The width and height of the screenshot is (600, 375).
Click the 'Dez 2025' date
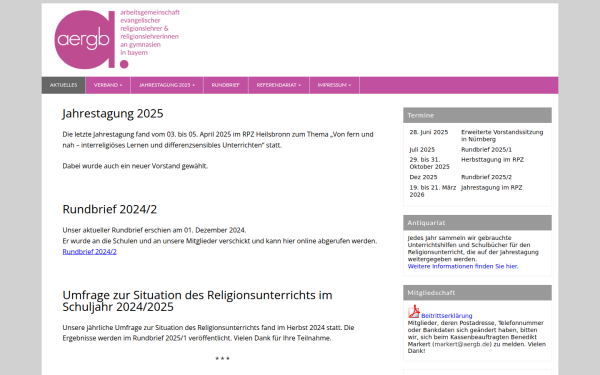coord(423,177)
